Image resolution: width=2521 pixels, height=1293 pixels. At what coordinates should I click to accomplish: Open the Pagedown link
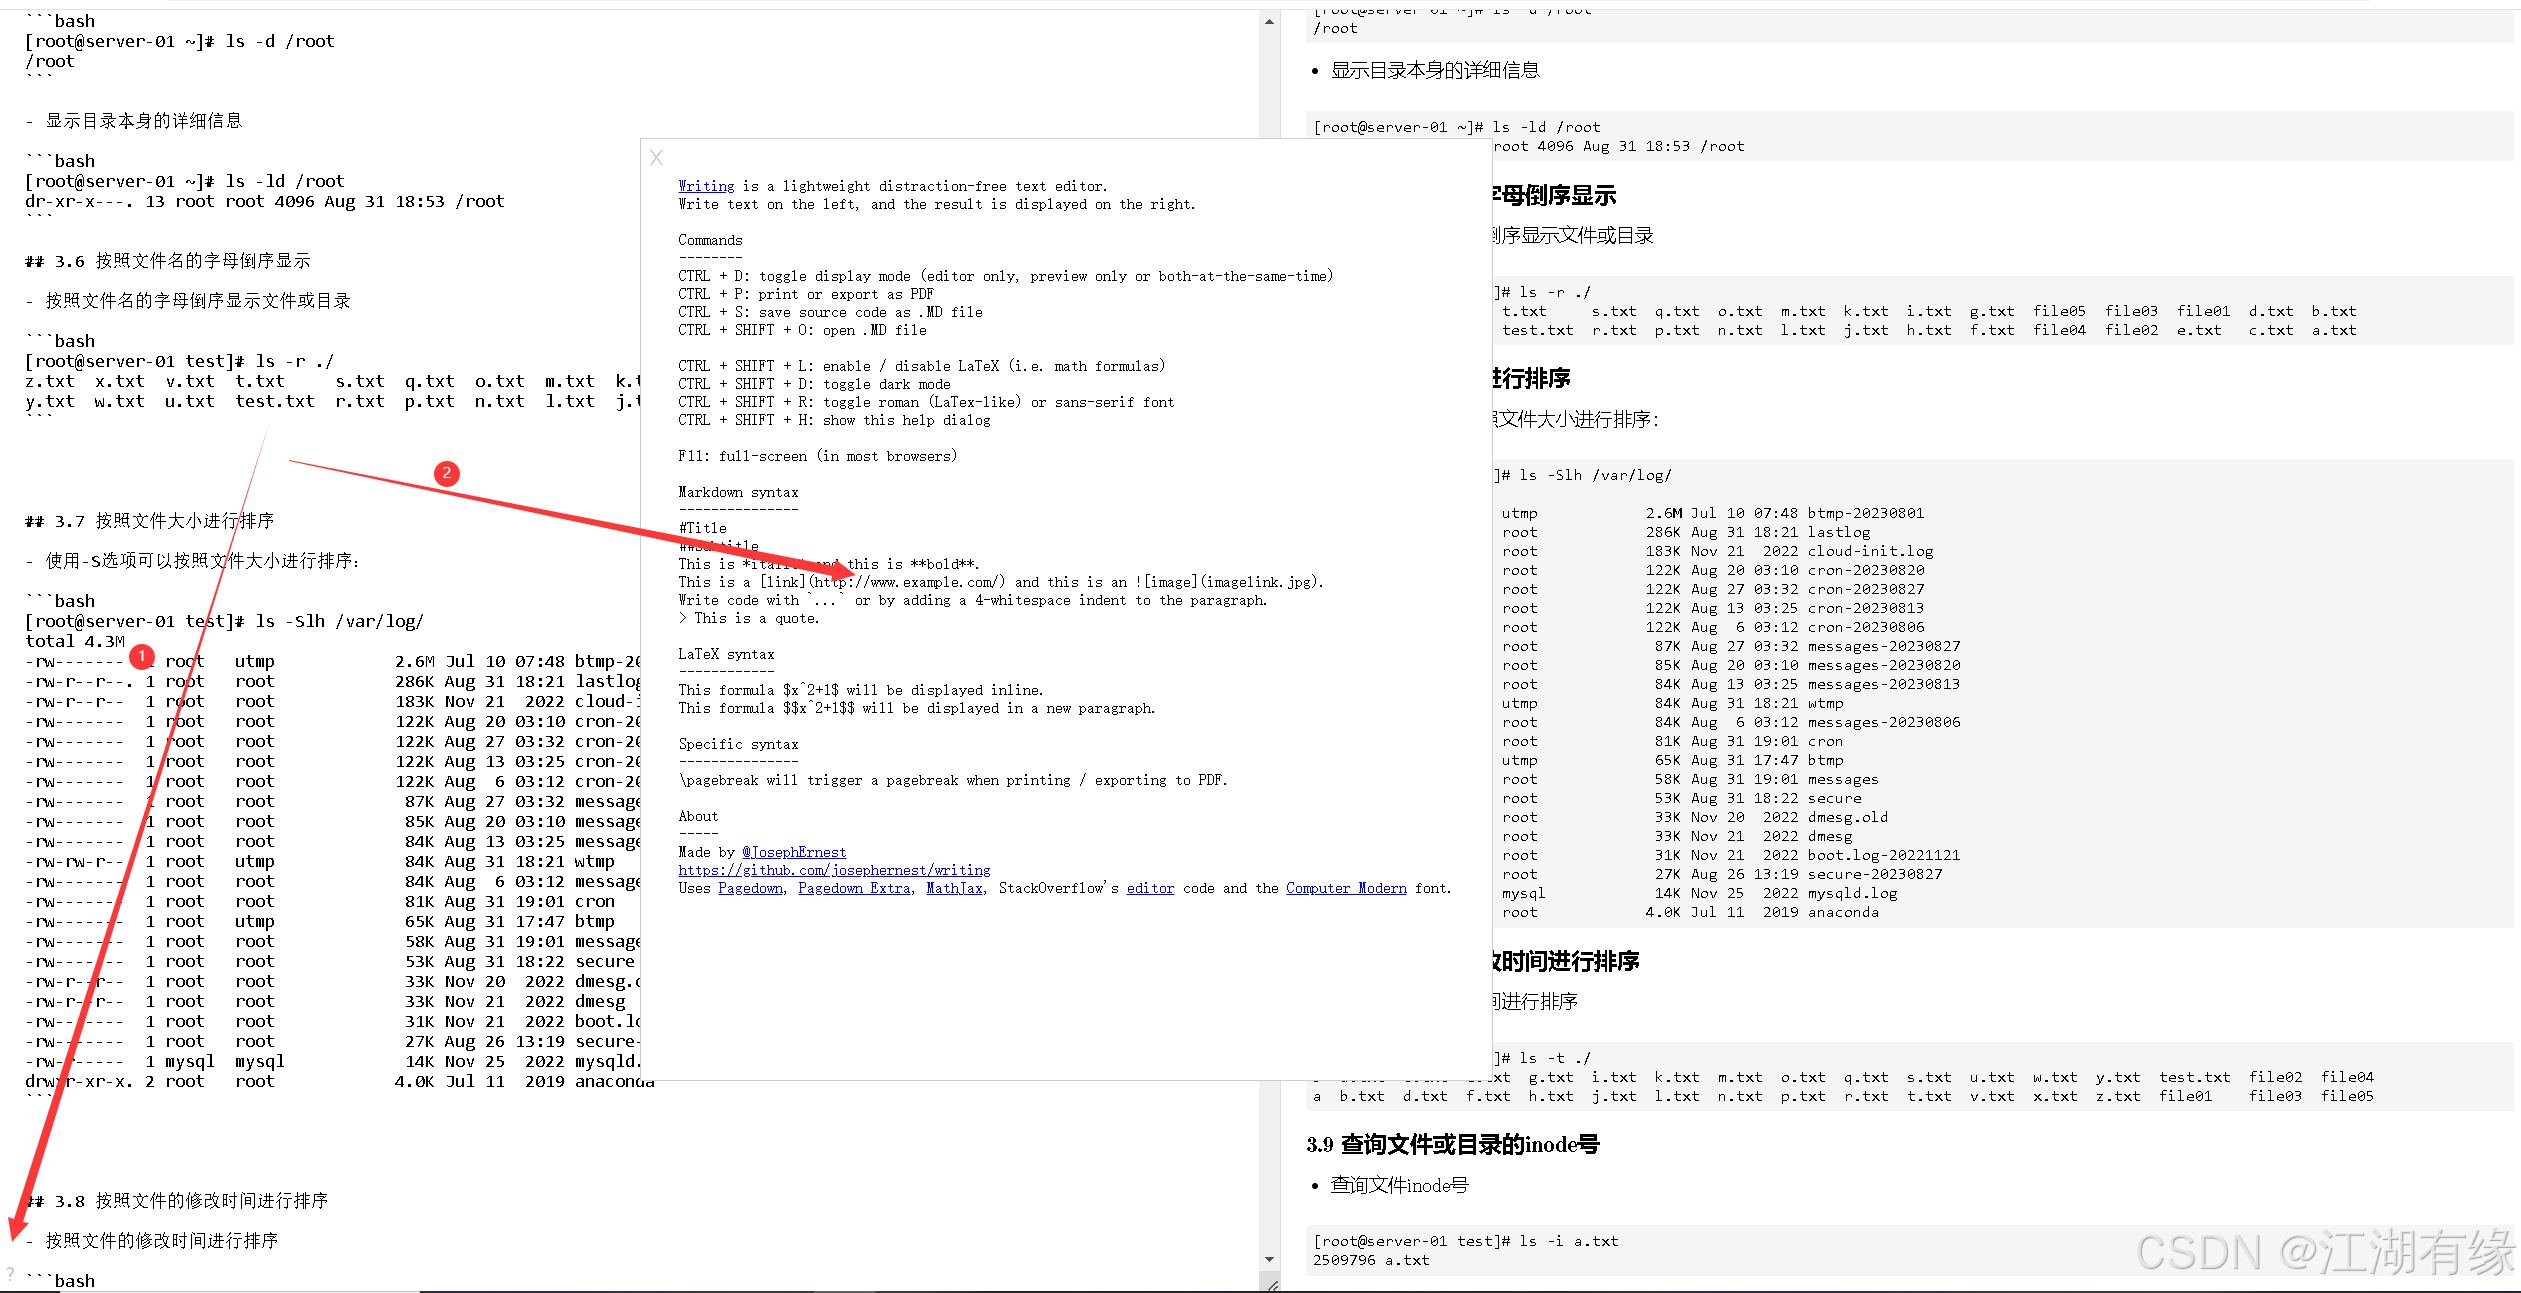coord(750,888)
